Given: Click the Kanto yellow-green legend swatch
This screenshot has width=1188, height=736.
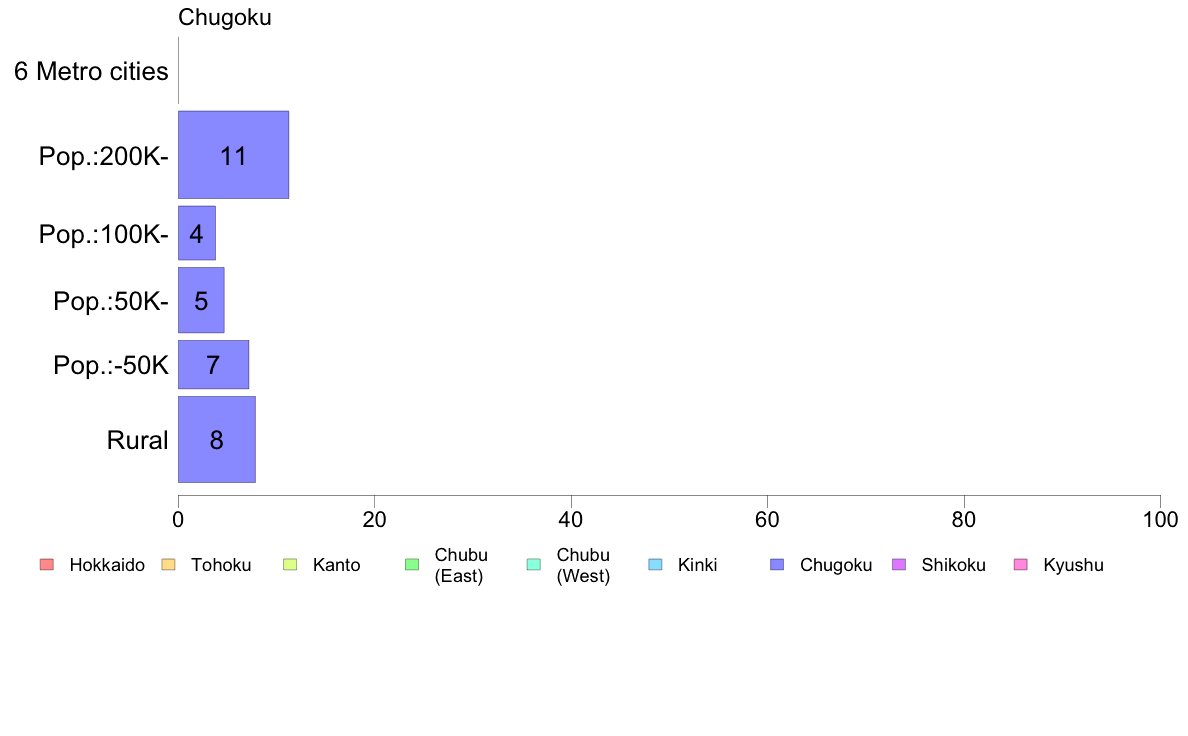Looking at the screenshot, I should [x=290, y=565].
